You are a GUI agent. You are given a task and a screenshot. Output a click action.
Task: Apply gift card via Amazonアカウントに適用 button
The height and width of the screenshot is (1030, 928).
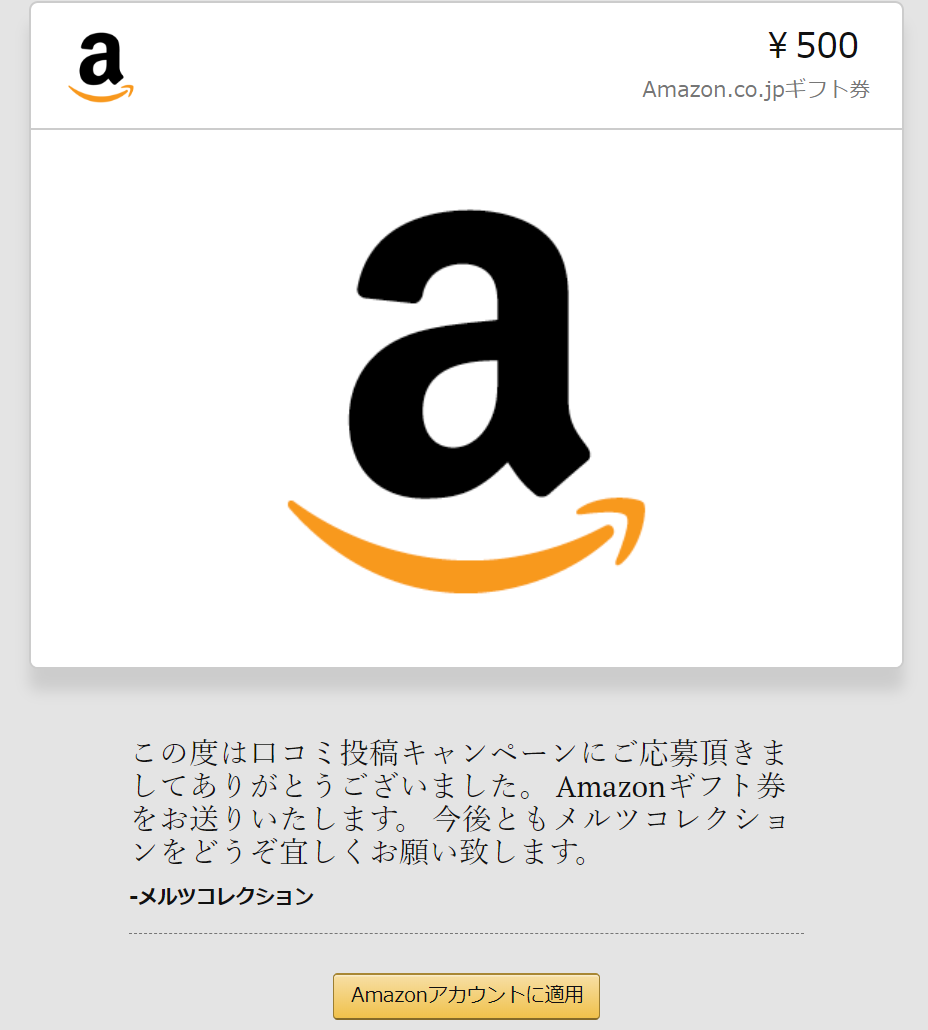pyautogui.click(x=466, y=996)
